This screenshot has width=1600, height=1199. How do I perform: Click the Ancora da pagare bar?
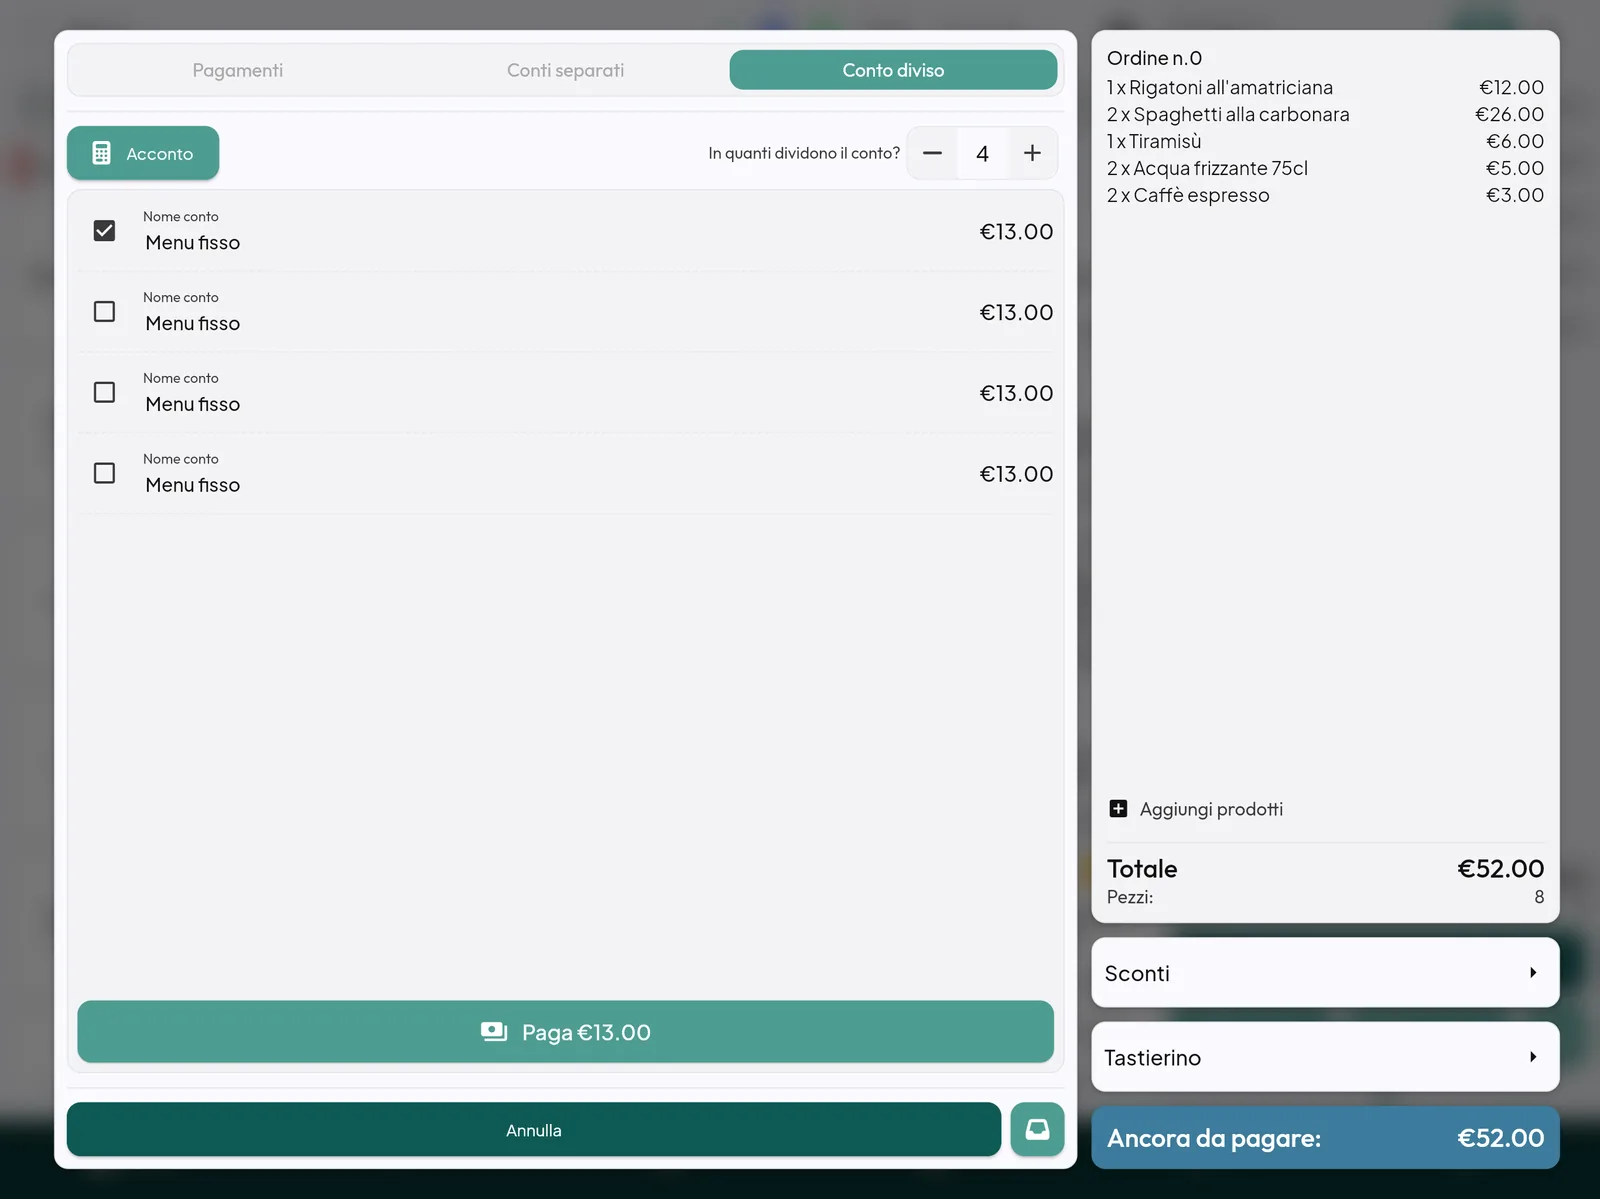tap(1325, 1138)
